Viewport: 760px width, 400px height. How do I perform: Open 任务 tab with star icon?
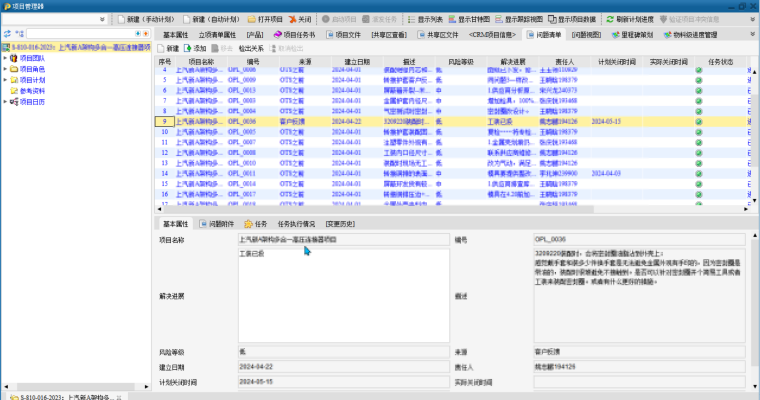point(255,224)
